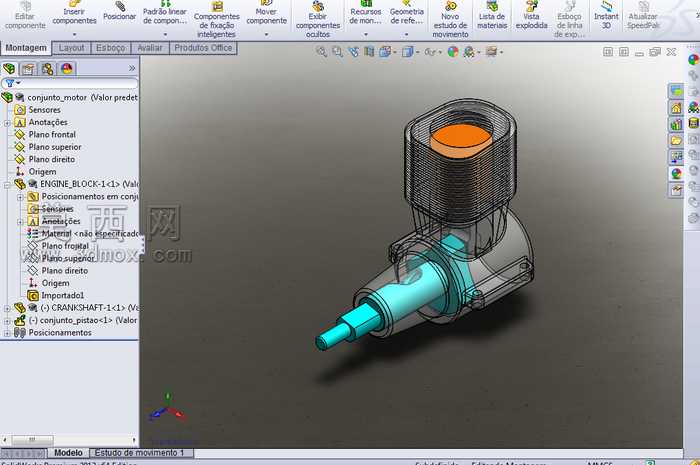This screenshot has width=700, height=465.
Task: Switch to Esboço ribbon tab
Action: (x=110, y=48)
